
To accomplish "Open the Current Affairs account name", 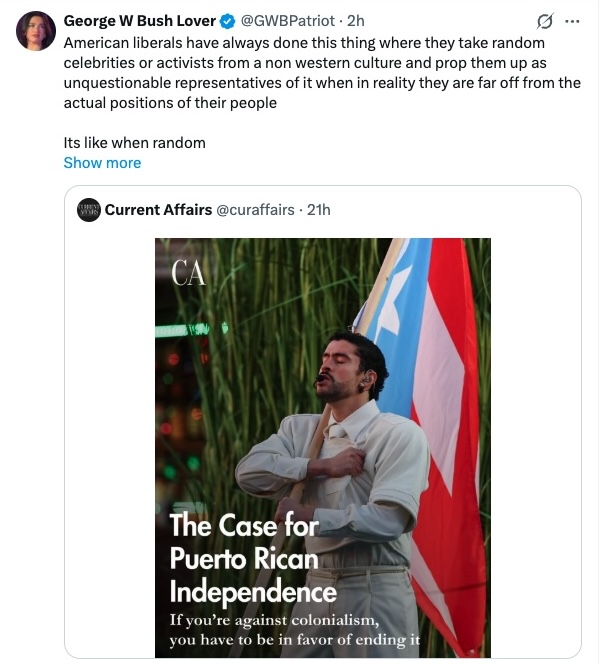I will 158,209.
